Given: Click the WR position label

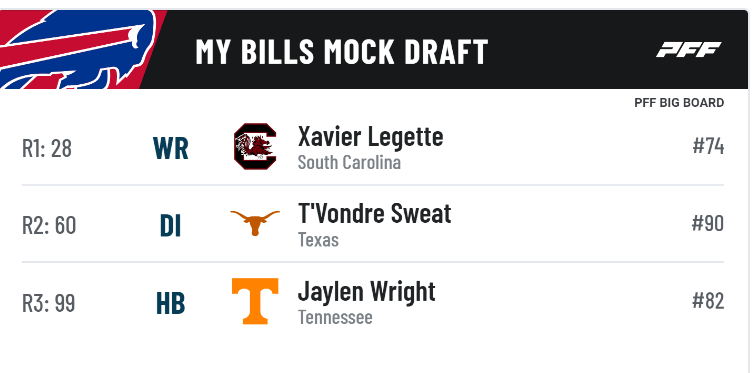Looking at the screenshot, I should [x=171, y=149].
